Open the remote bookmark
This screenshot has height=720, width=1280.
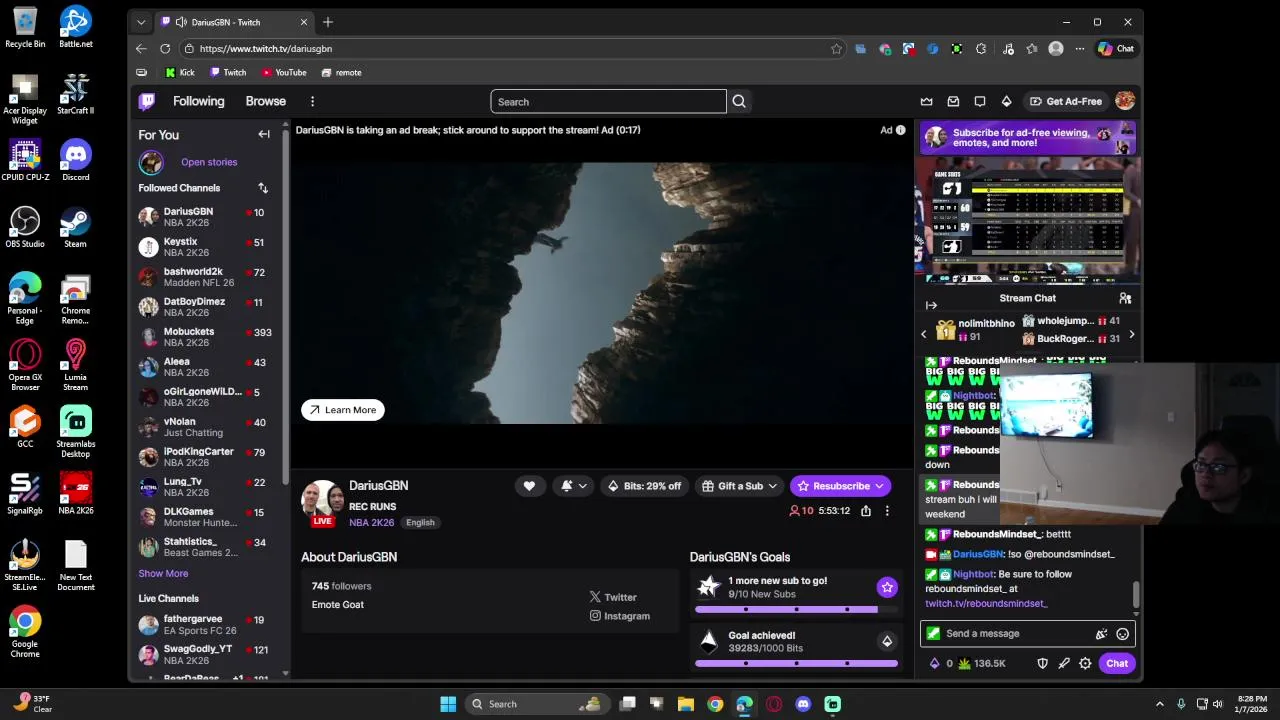coord(341,73)
